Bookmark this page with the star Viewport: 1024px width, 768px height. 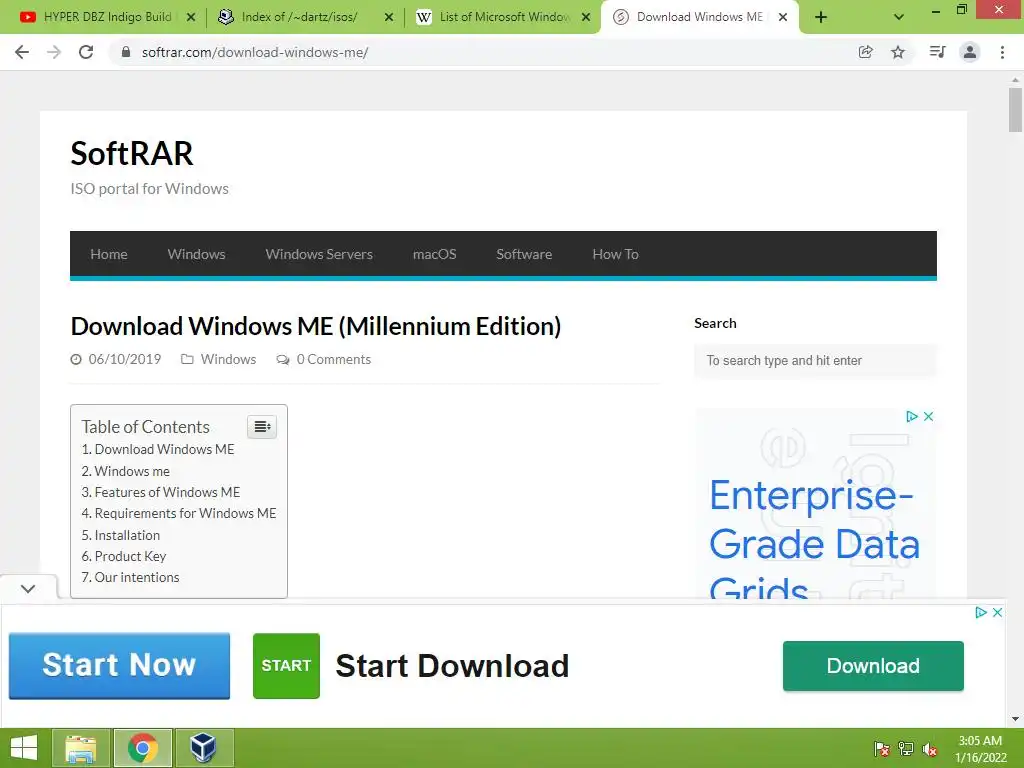click(898, 52)
